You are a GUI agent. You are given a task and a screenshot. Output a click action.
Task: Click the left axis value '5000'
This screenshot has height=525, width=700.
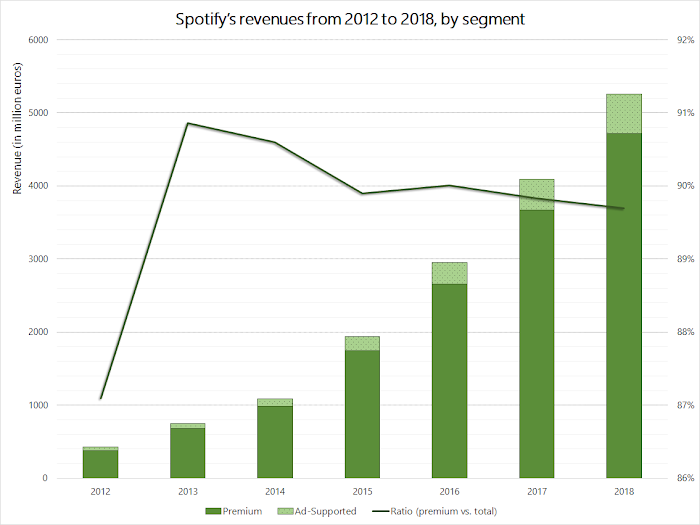(38, 113)
